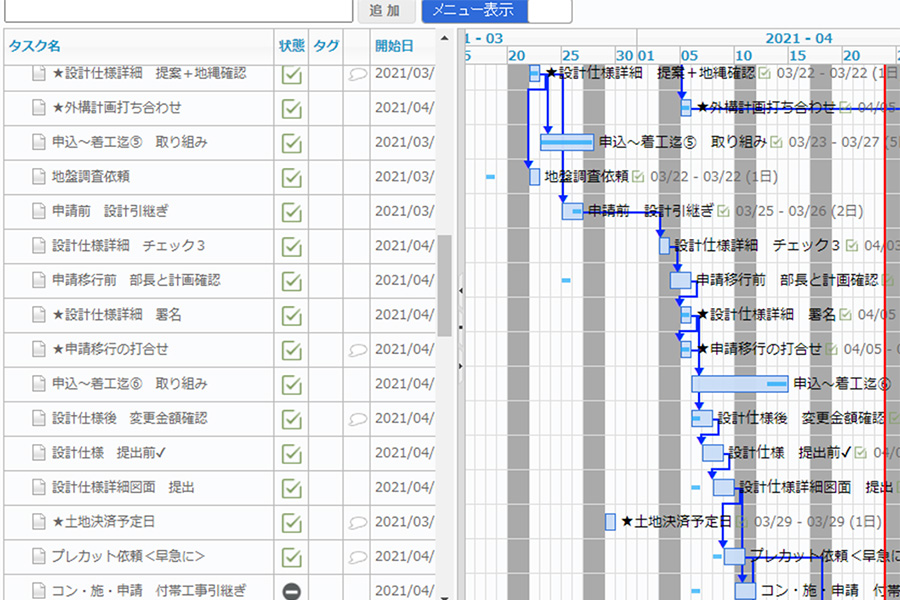
Task: Toggle status checkbox for ★設計仕様詳細 署名
Action: point(292,315)
